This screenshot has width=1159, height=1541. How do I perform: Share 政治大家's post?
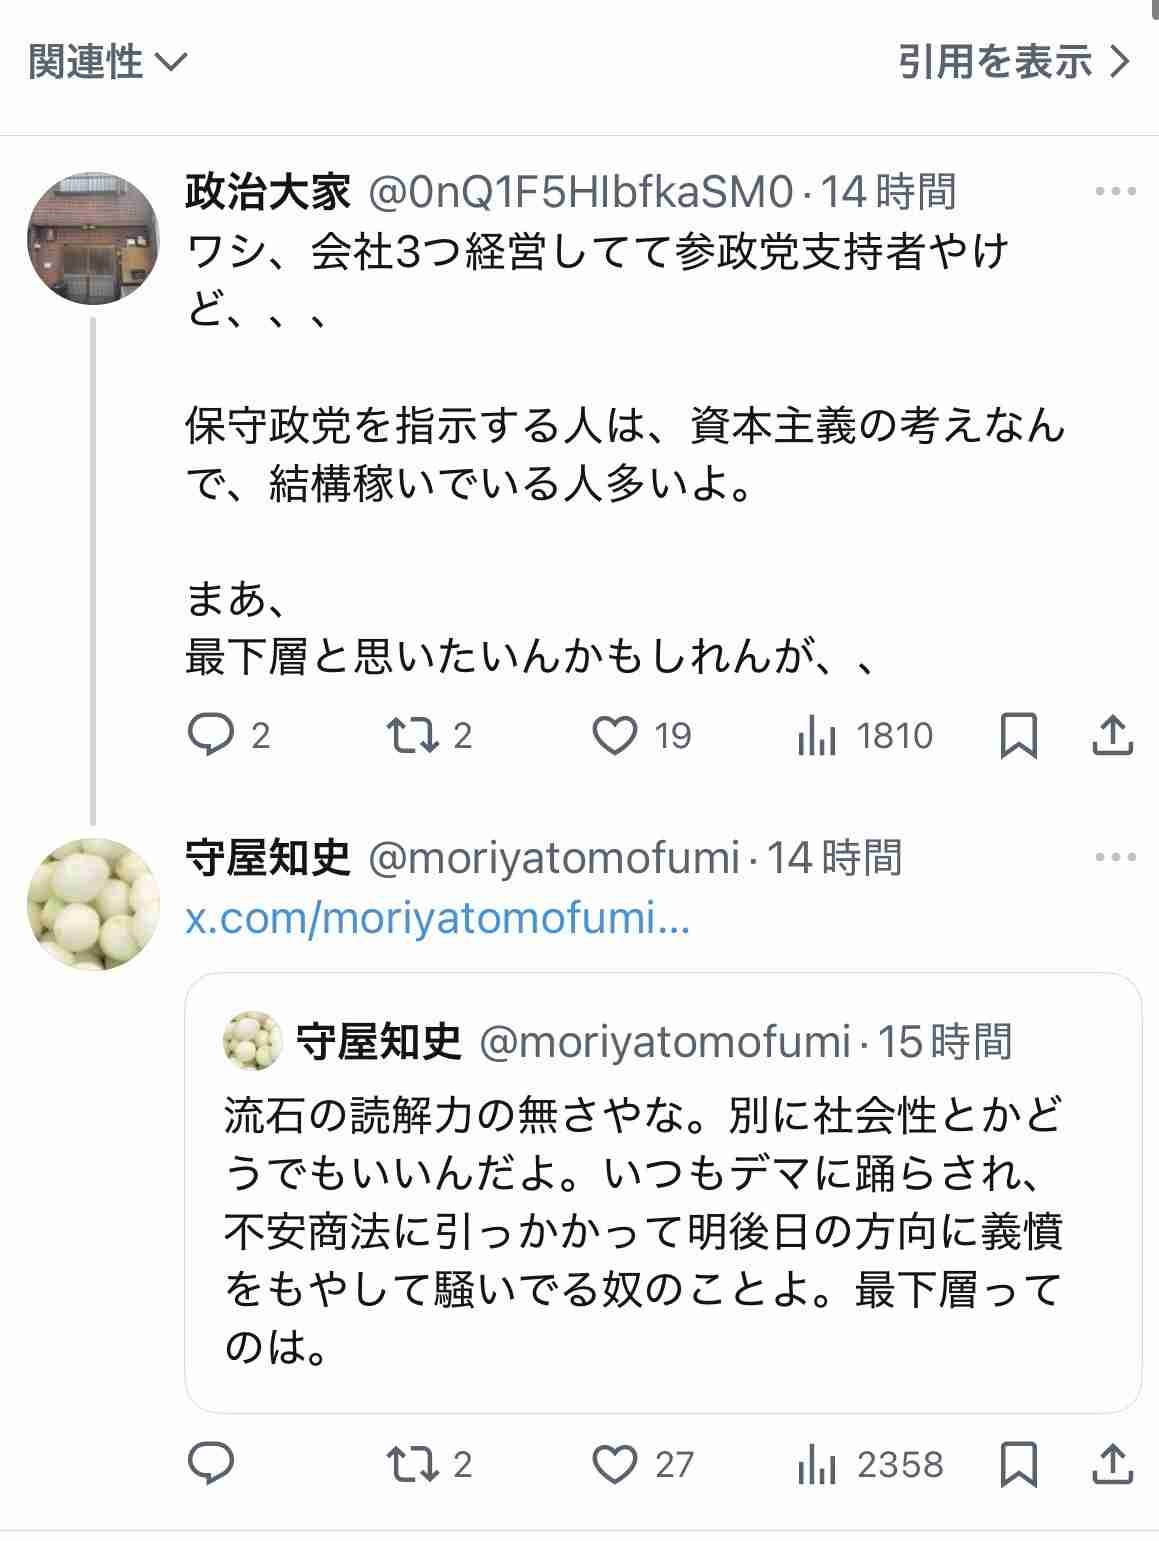[1112, 737]
